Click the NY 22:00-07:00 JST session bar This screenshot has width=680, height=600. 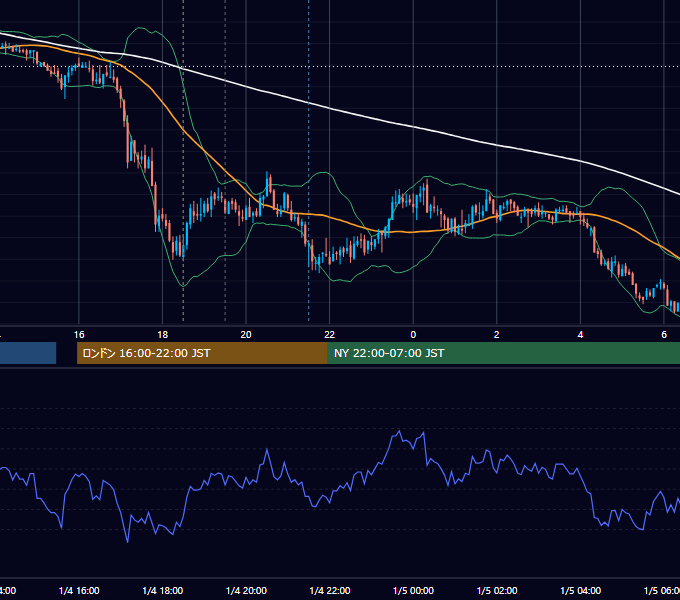pos(503,353)
